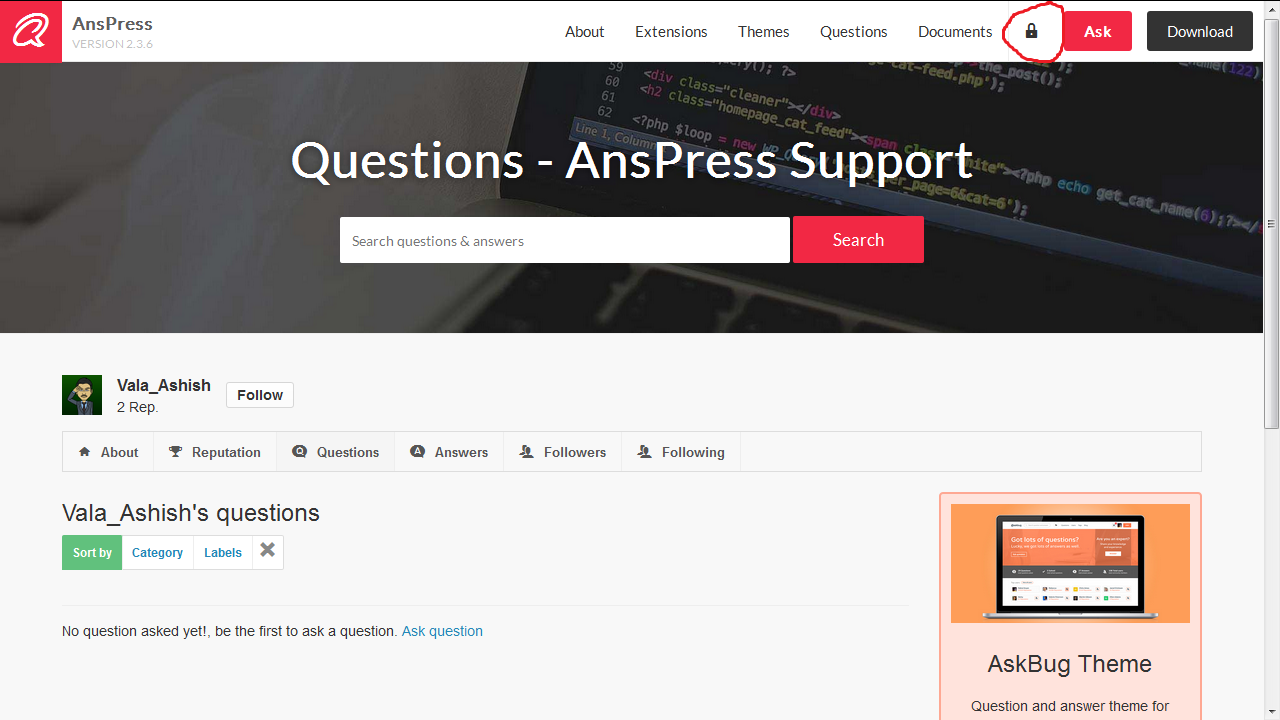
Task: Click Vala_Ashish's avatar image
Action: click(82, 395)
